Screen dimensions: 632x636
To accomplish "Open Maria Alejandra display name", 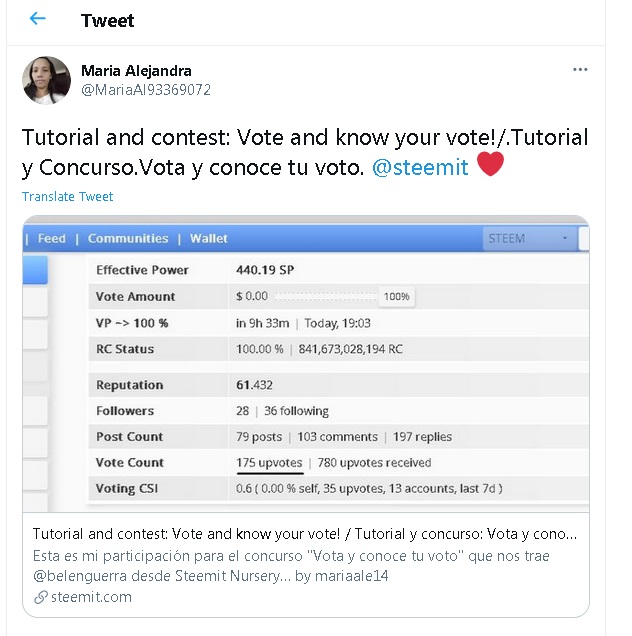I will pyautogui.click(x=136, y=71).
